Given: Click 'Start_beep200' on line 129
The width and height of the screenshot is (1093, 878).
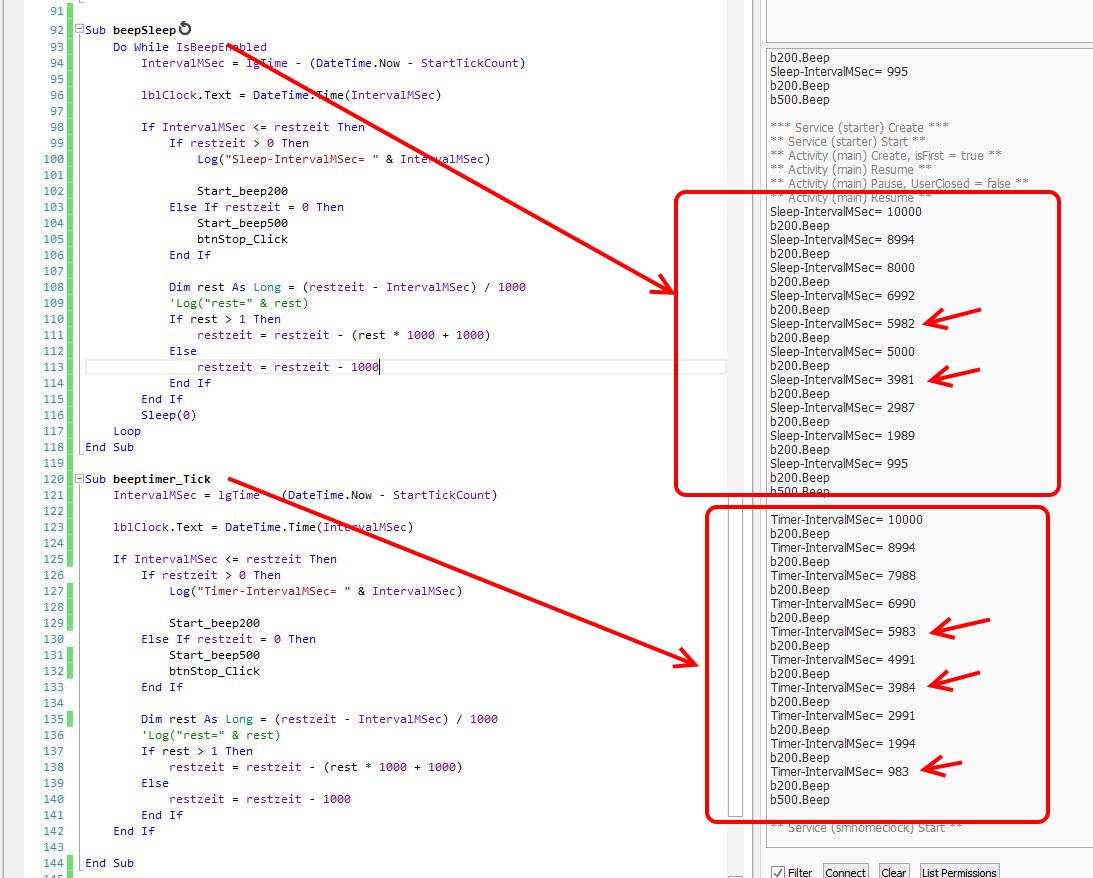Looking at the screenshot, I should pyautogui.click(x=214, y=623).
